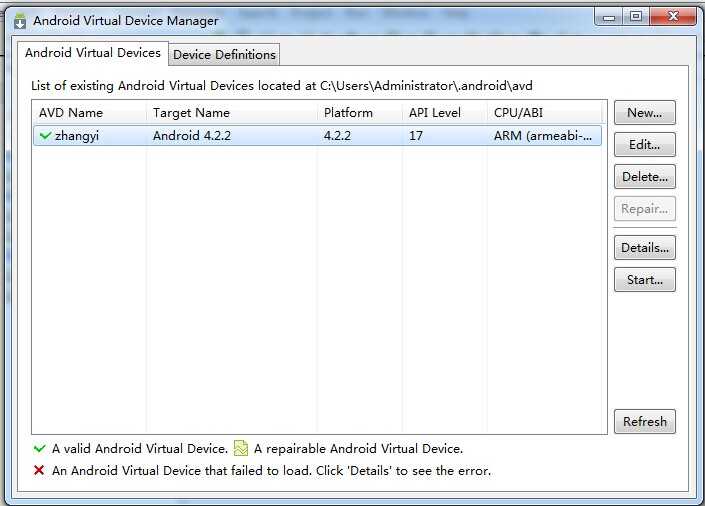The image size is (705, 506).
Task: Maximize the AVD Manager window
Action: (636, 17)
